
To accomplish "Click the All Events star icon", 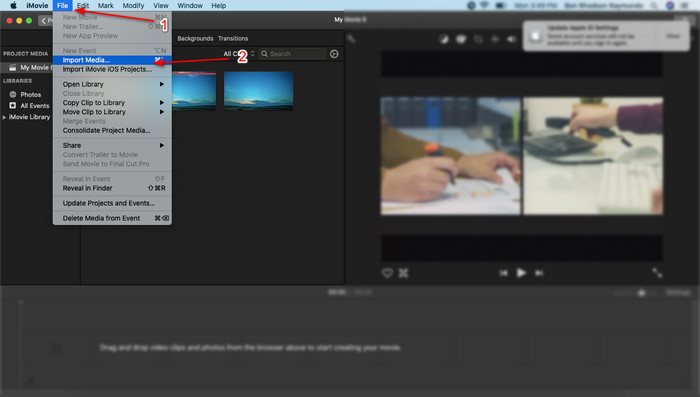I will coord(12,106).
